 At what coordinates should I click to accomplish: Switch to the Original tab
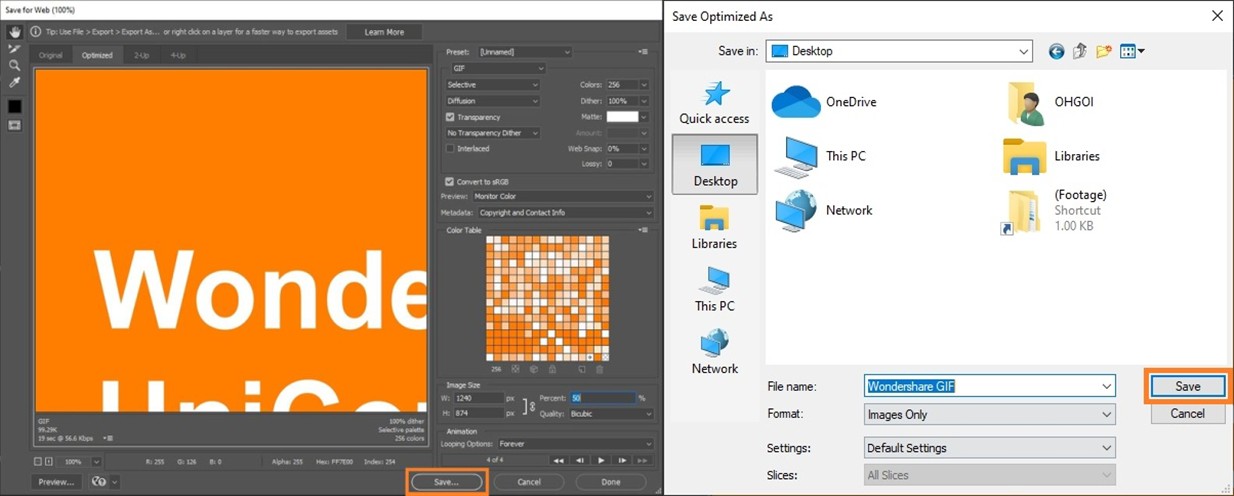[50, 55]
